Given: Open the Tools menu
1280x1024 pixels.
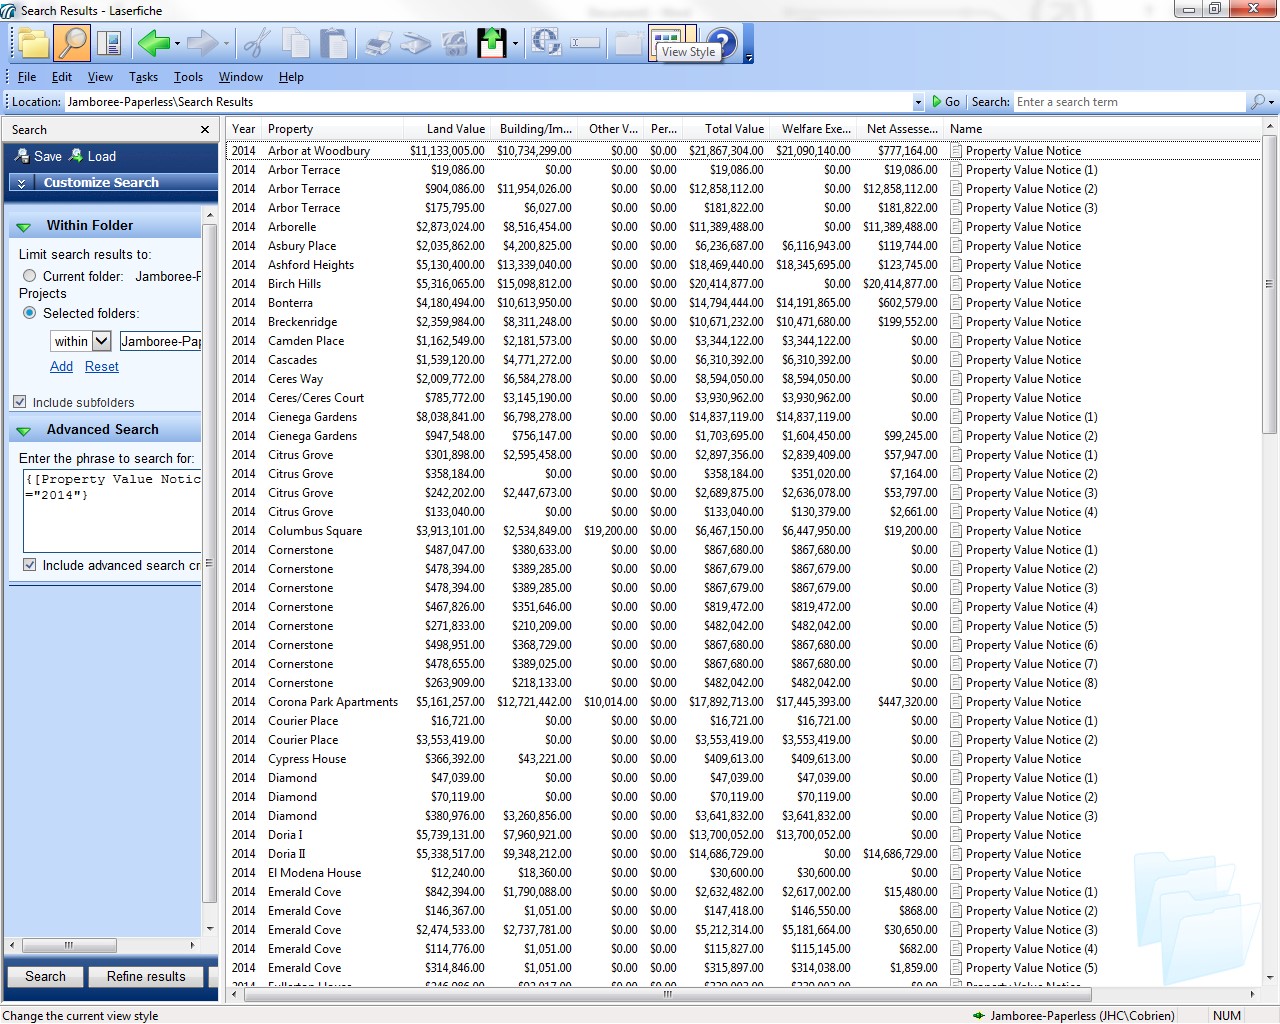Looking at the screenshot, I should (188, 77).
